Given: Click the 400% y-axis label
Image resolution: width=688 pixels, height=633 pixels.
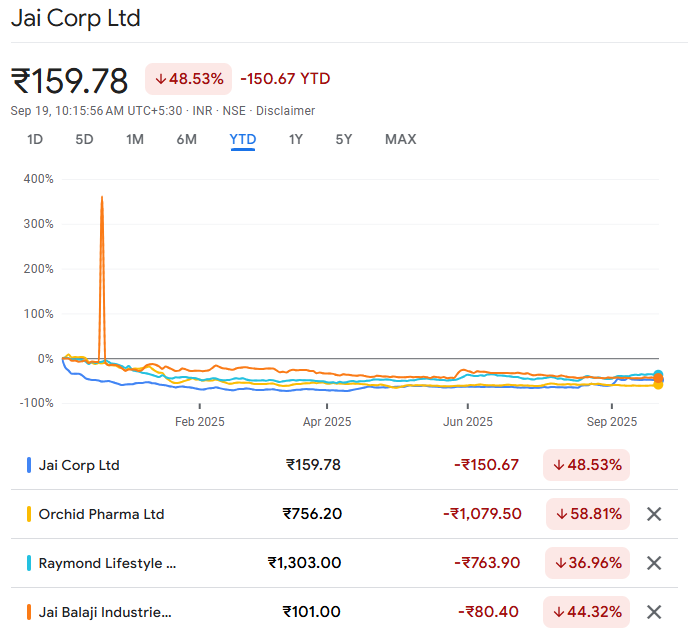Looking at the screenshot, I should pyautogui.click(x=39, y=179).
